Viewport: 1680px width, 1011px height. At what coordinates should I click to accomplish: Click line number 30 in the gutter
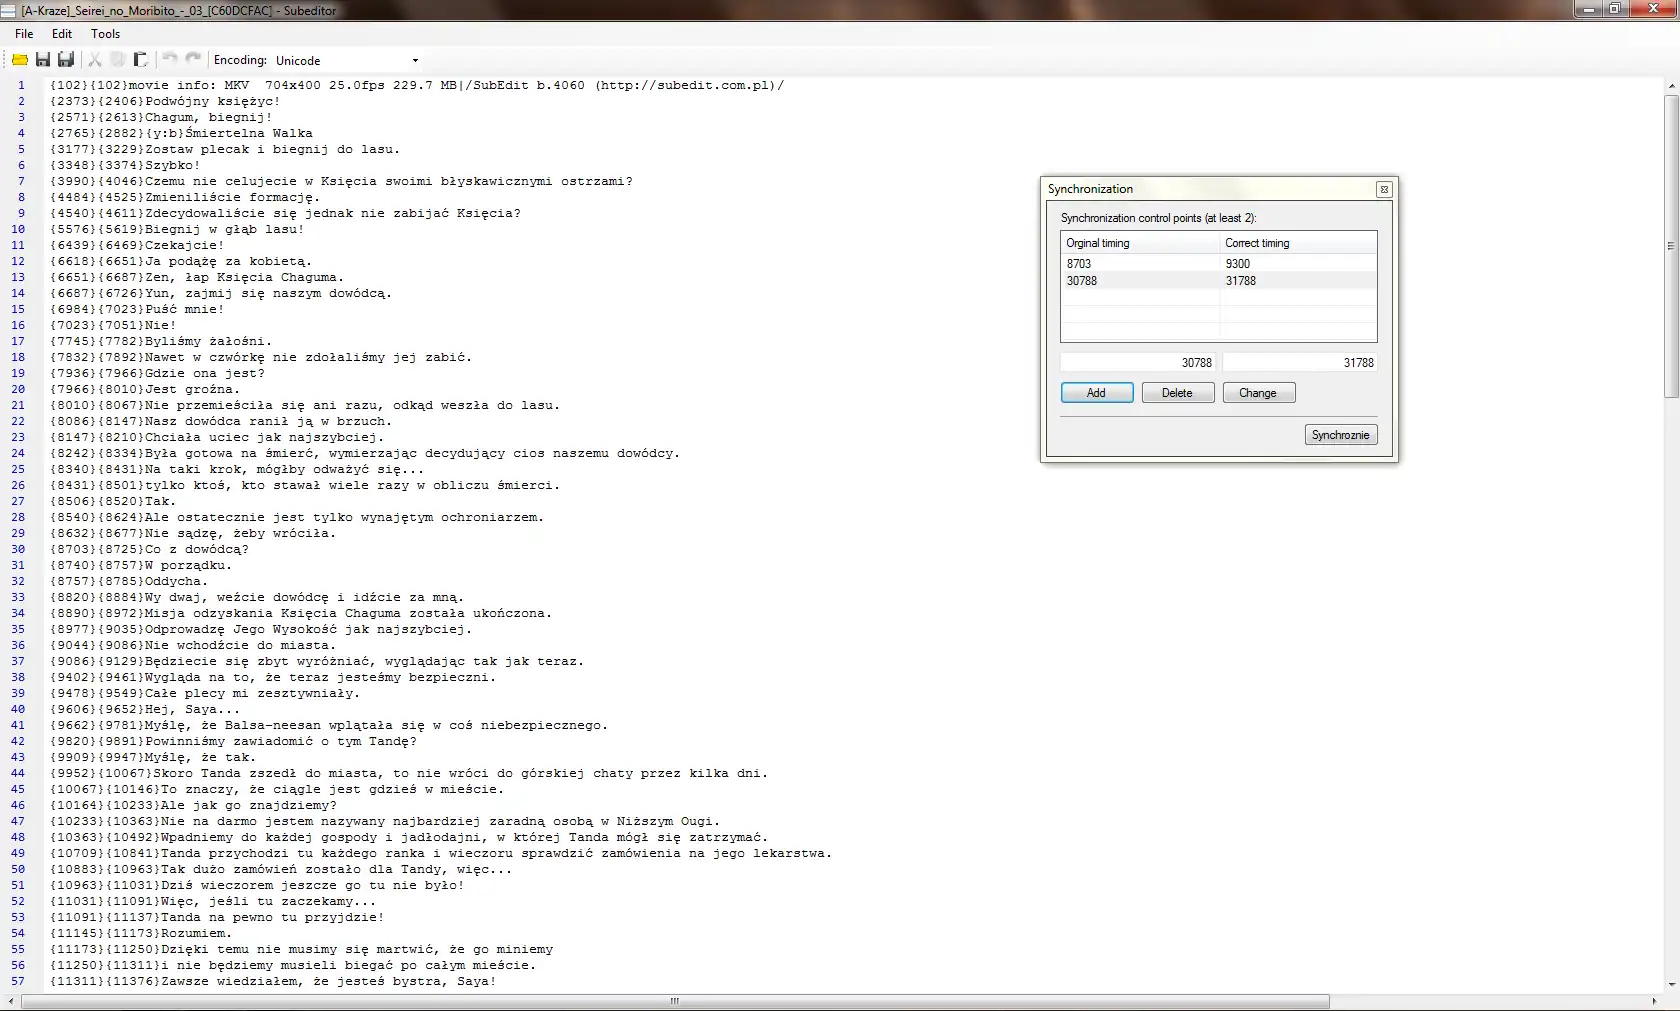click(x=18, y=549)
